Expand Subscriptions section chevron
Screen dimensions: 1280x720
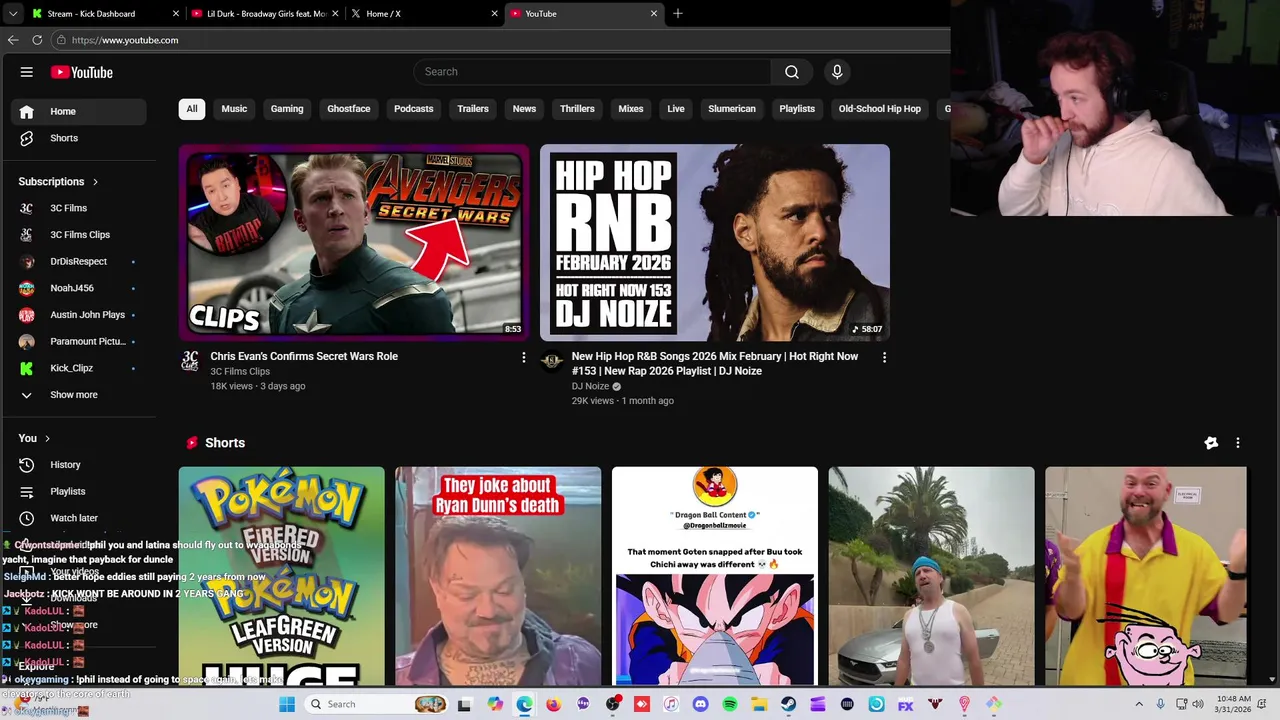click(95, 182)
